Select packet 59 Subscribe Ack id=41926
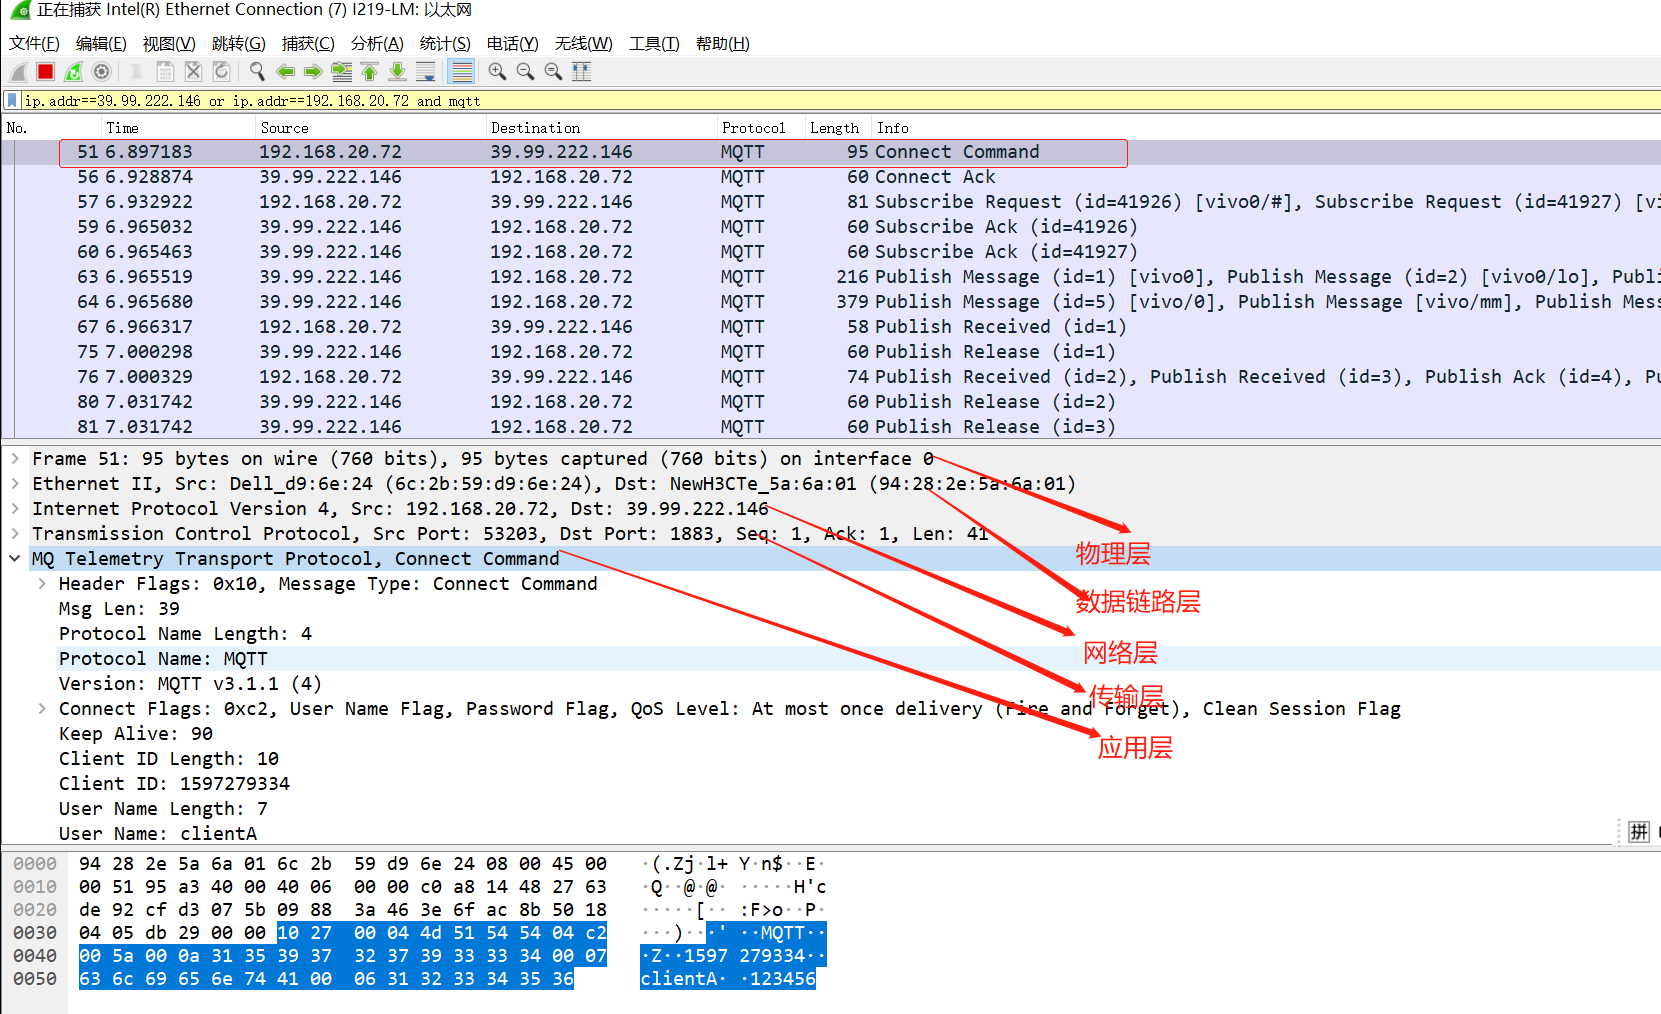The image size is (1661, 1014). click(x=830, y=227)
